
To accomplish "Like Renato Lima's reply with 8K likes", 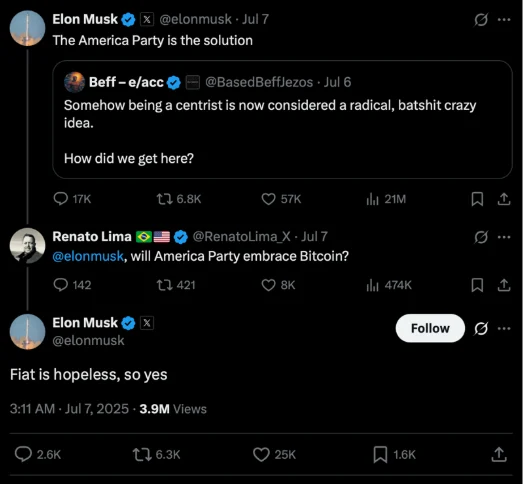I will pyautogui.click(x=278, y=285).
